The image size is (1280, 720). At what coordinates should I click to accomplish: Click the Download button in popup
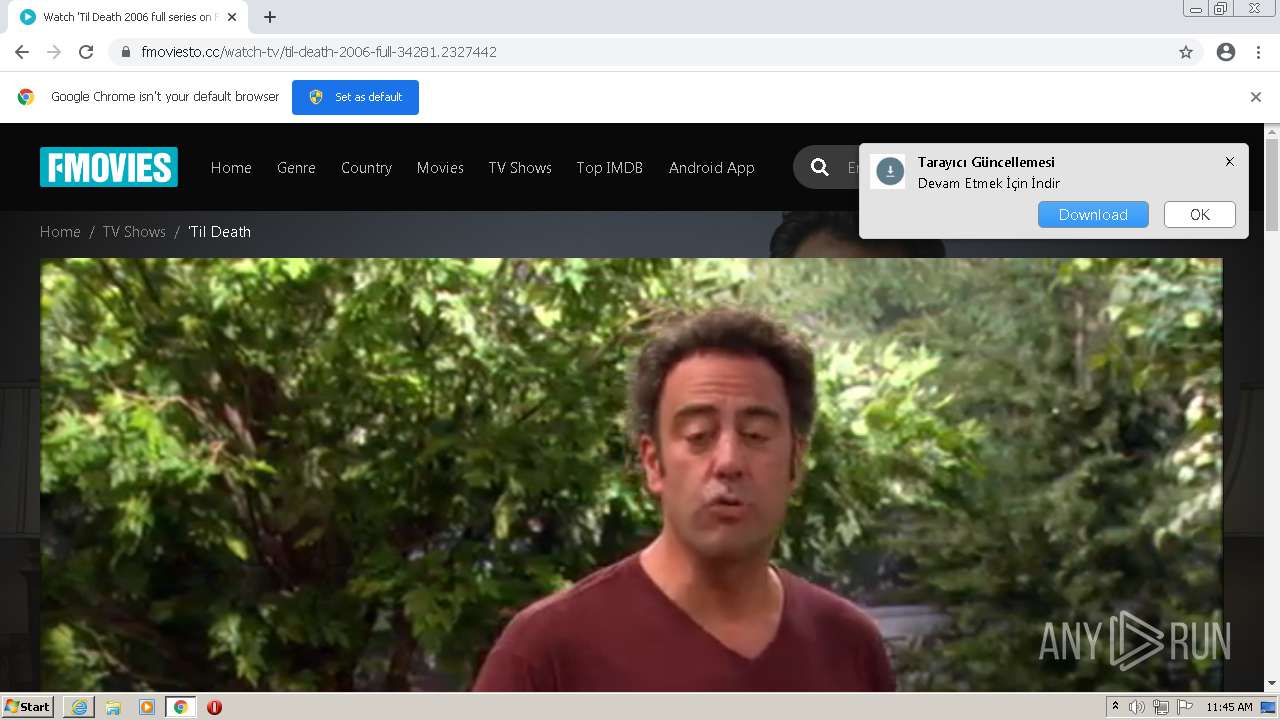click(1093, 214)
